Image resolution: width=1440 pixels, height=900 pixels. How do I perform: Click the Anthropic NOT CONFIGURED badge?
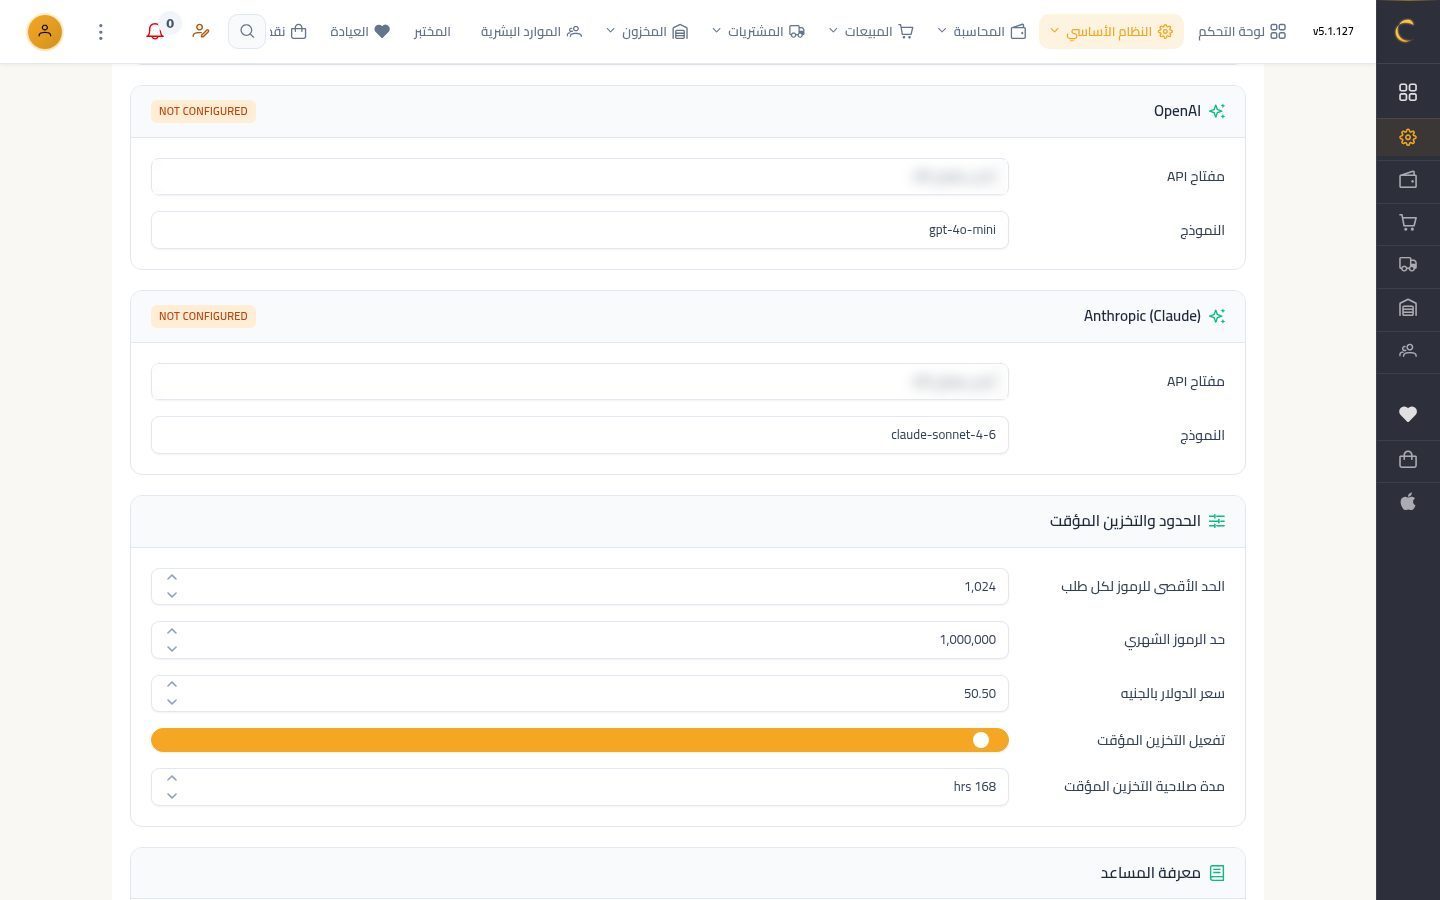tap(203, 316)
